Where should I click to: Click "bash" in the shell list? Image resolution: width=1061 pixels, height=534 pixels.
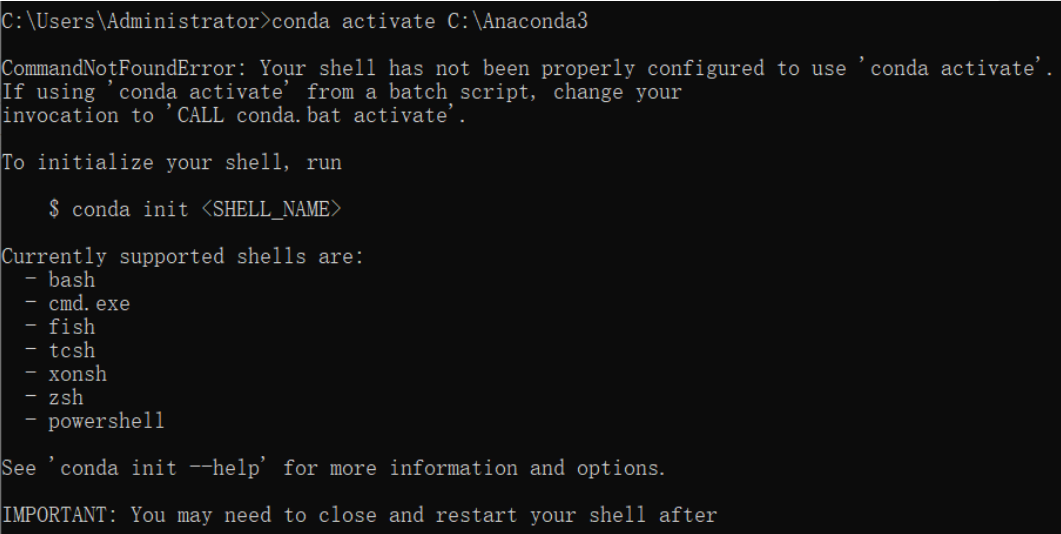click(72, 280)
